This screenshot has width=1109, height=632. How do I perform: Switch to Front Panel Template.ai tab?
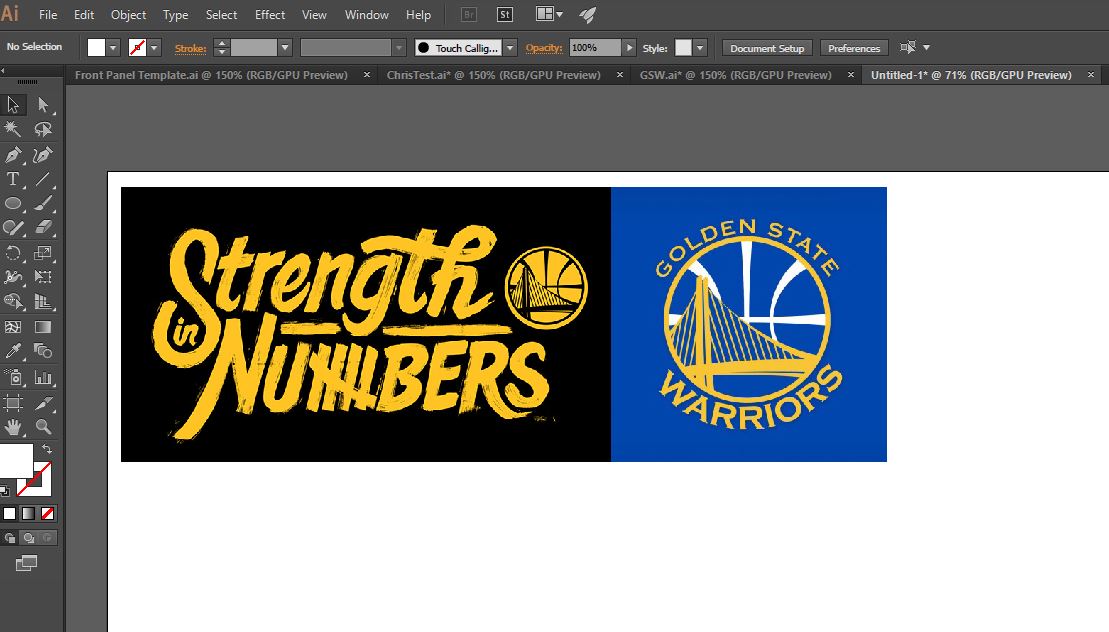(x=211, y=75)
